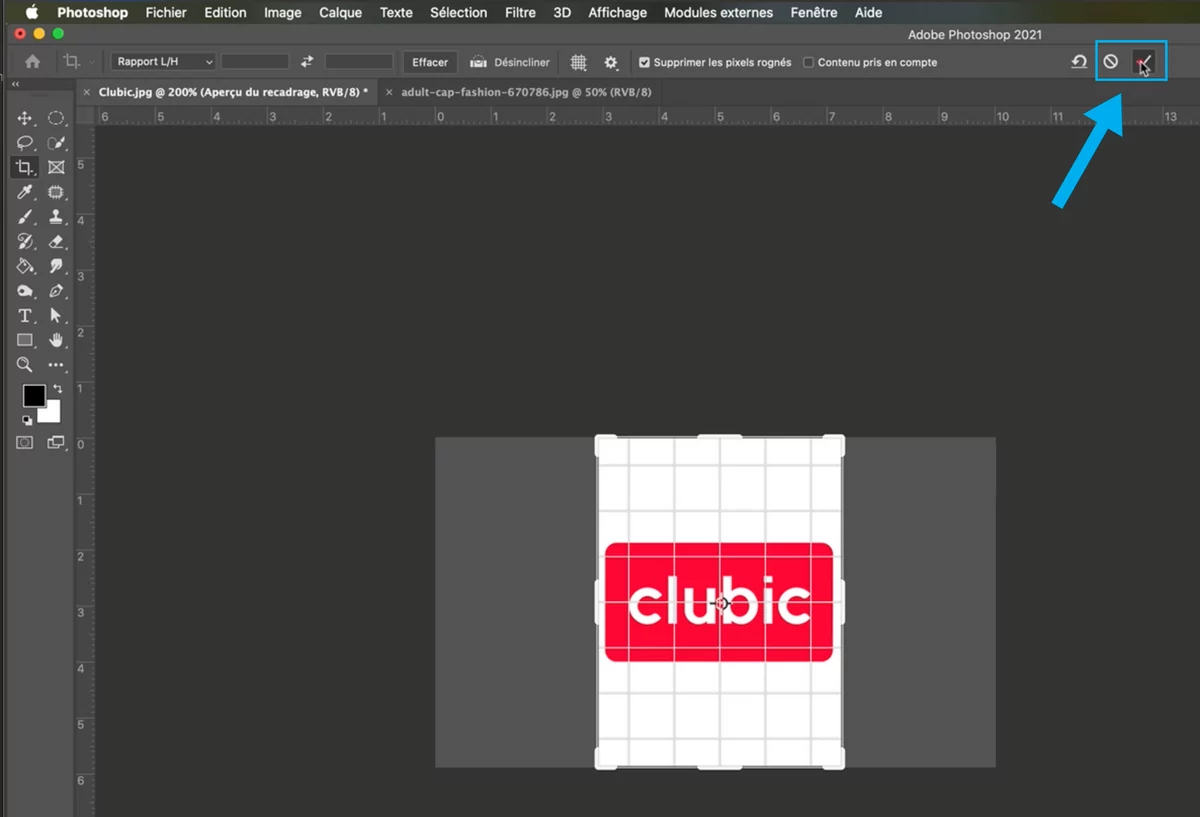Screen dimensions: 1200x817
Task: Close the Clubic.jpg document tab
Action: pos(87,91)
